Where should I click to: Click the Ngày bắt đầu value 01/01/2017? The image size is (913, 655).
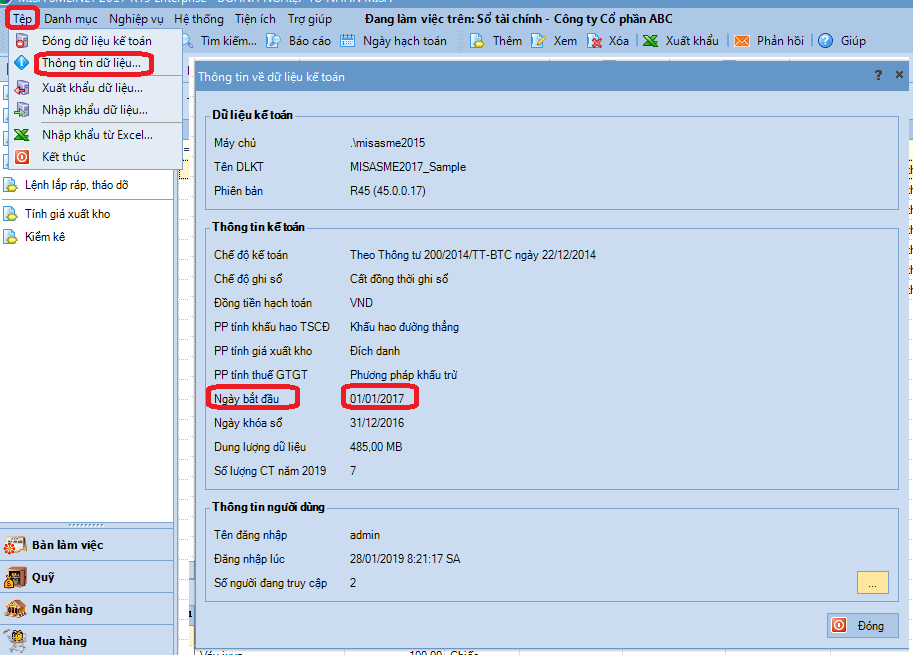[x=377, y=399]
